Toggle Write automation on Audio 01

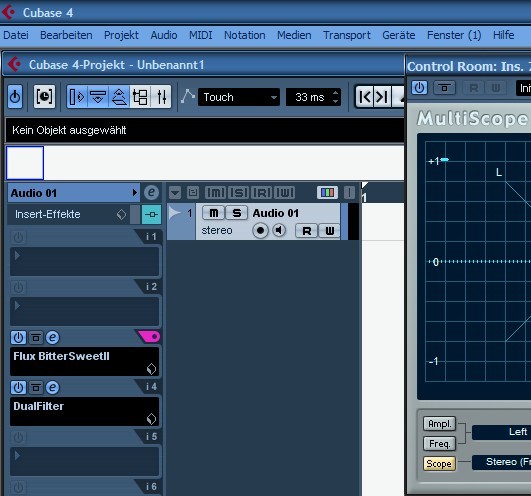click(x=330, y=231)
